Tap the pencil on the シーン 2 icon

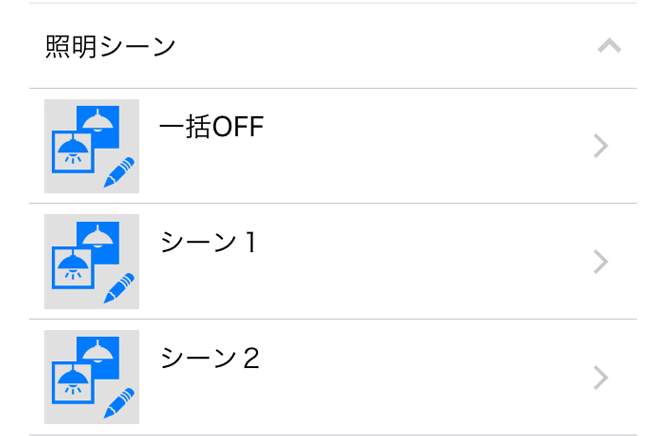119,404
